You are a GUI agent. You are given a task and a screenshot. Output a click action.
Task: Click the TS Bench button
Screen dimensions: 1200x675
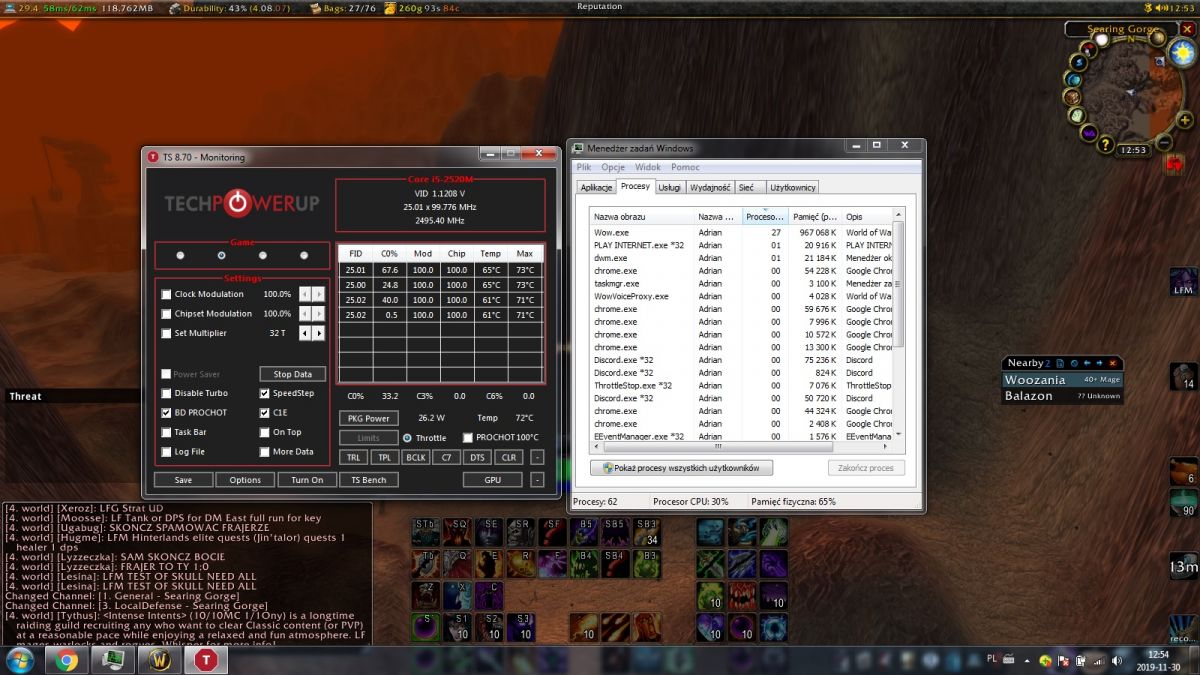click(x=369, y=480)
